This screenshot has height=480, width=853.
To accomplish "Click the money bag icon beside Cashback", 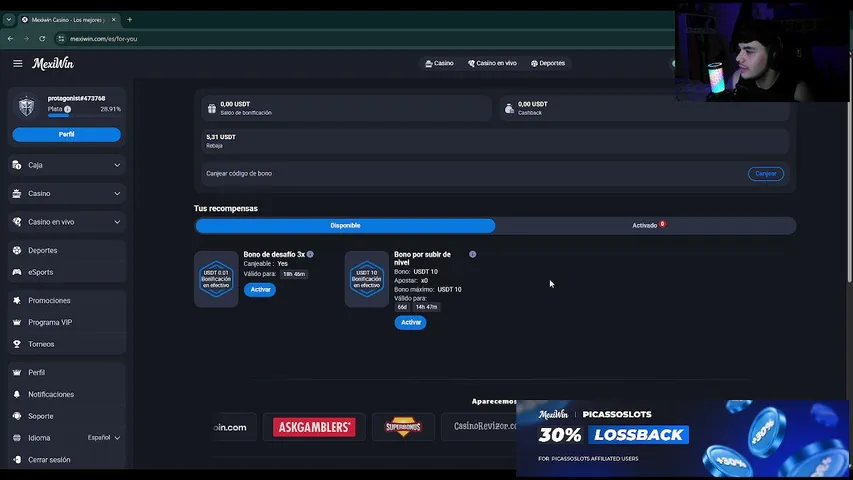I will [509, 108].
